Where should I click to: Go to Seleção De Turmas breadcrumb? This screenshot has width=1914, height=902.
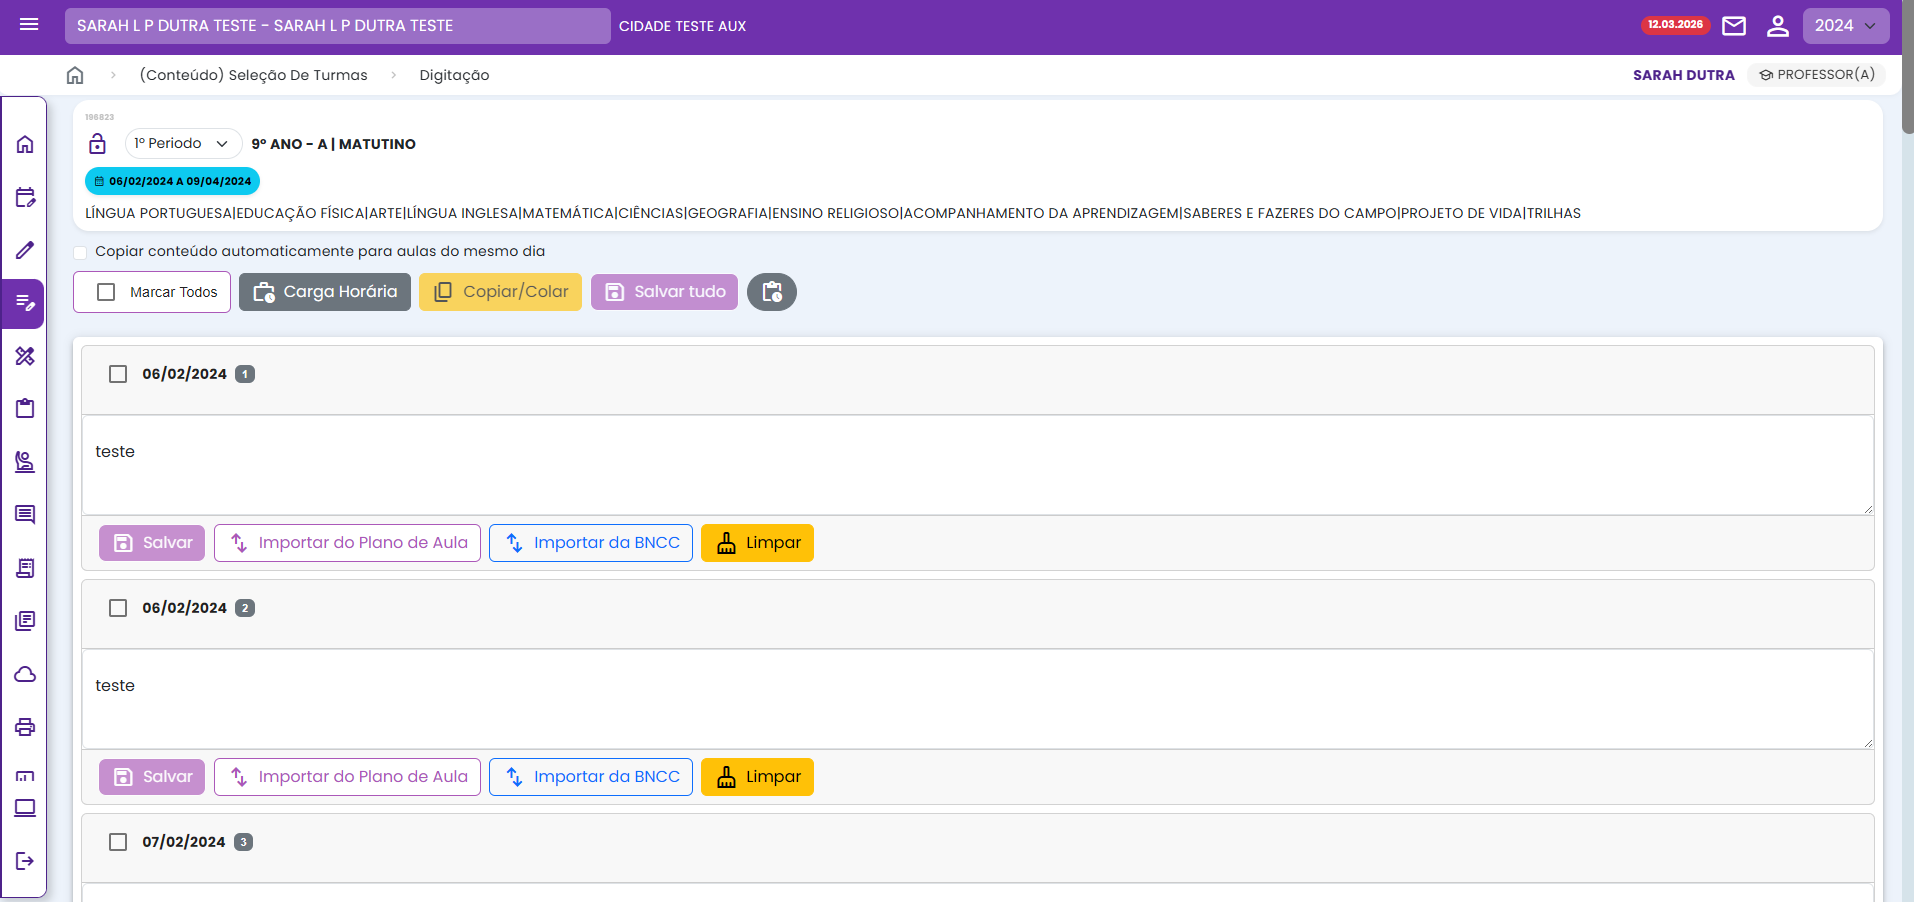pyautogui.click(x=253, y=75)
